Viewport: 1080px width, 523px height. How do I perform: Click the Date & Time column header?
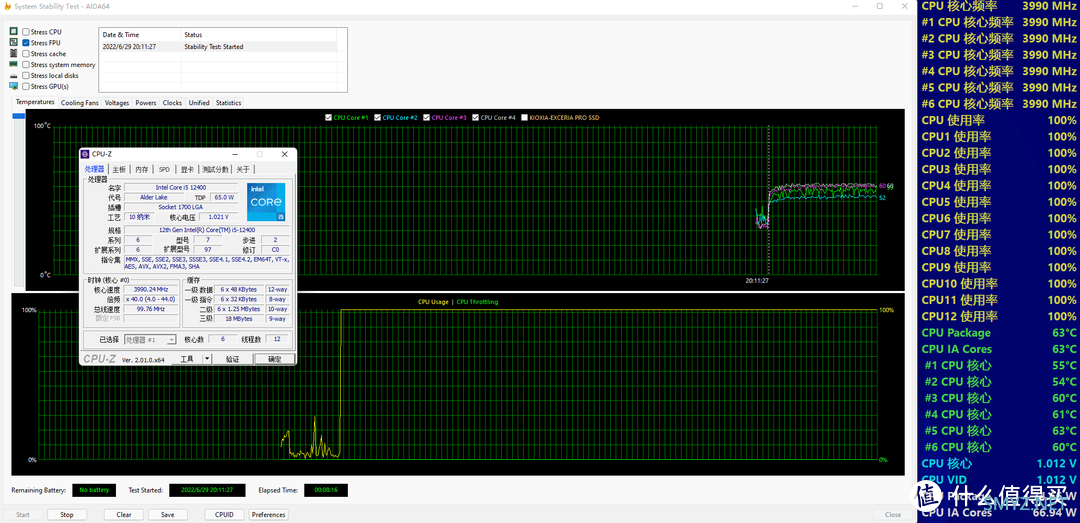click(x=140, y=34)
